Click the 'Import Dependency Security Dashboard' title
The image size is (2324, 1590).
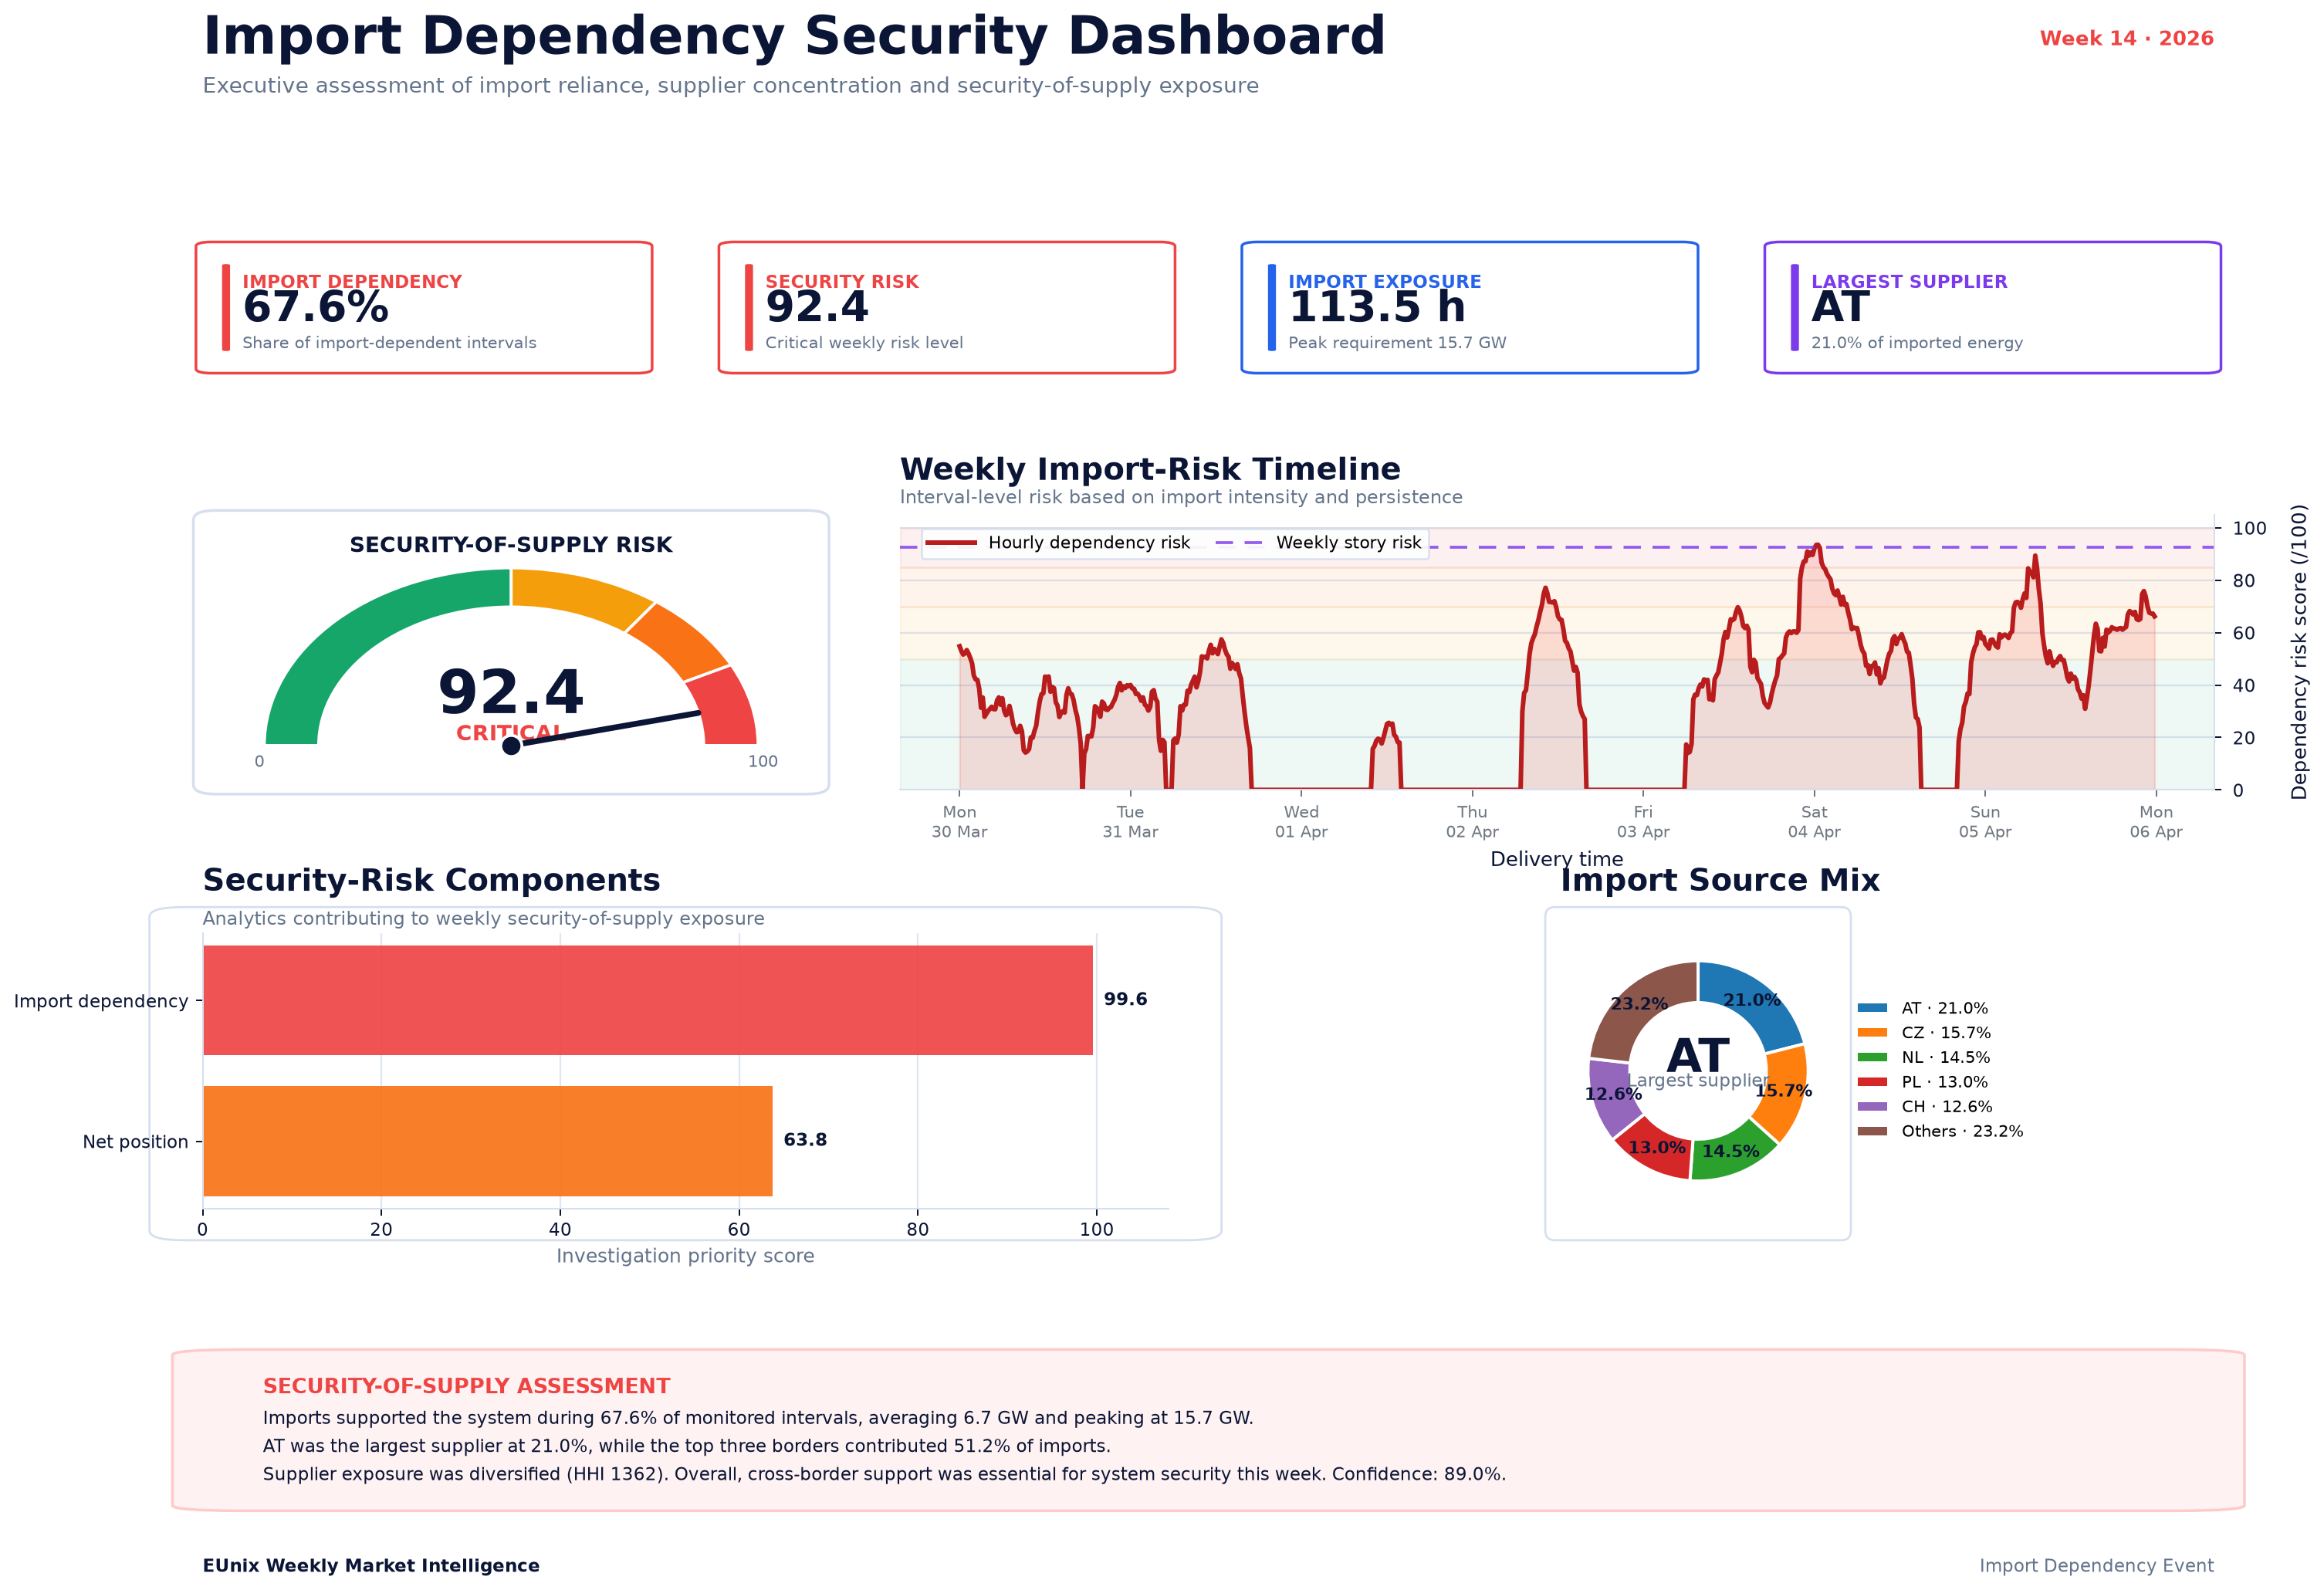click(794, 37)
